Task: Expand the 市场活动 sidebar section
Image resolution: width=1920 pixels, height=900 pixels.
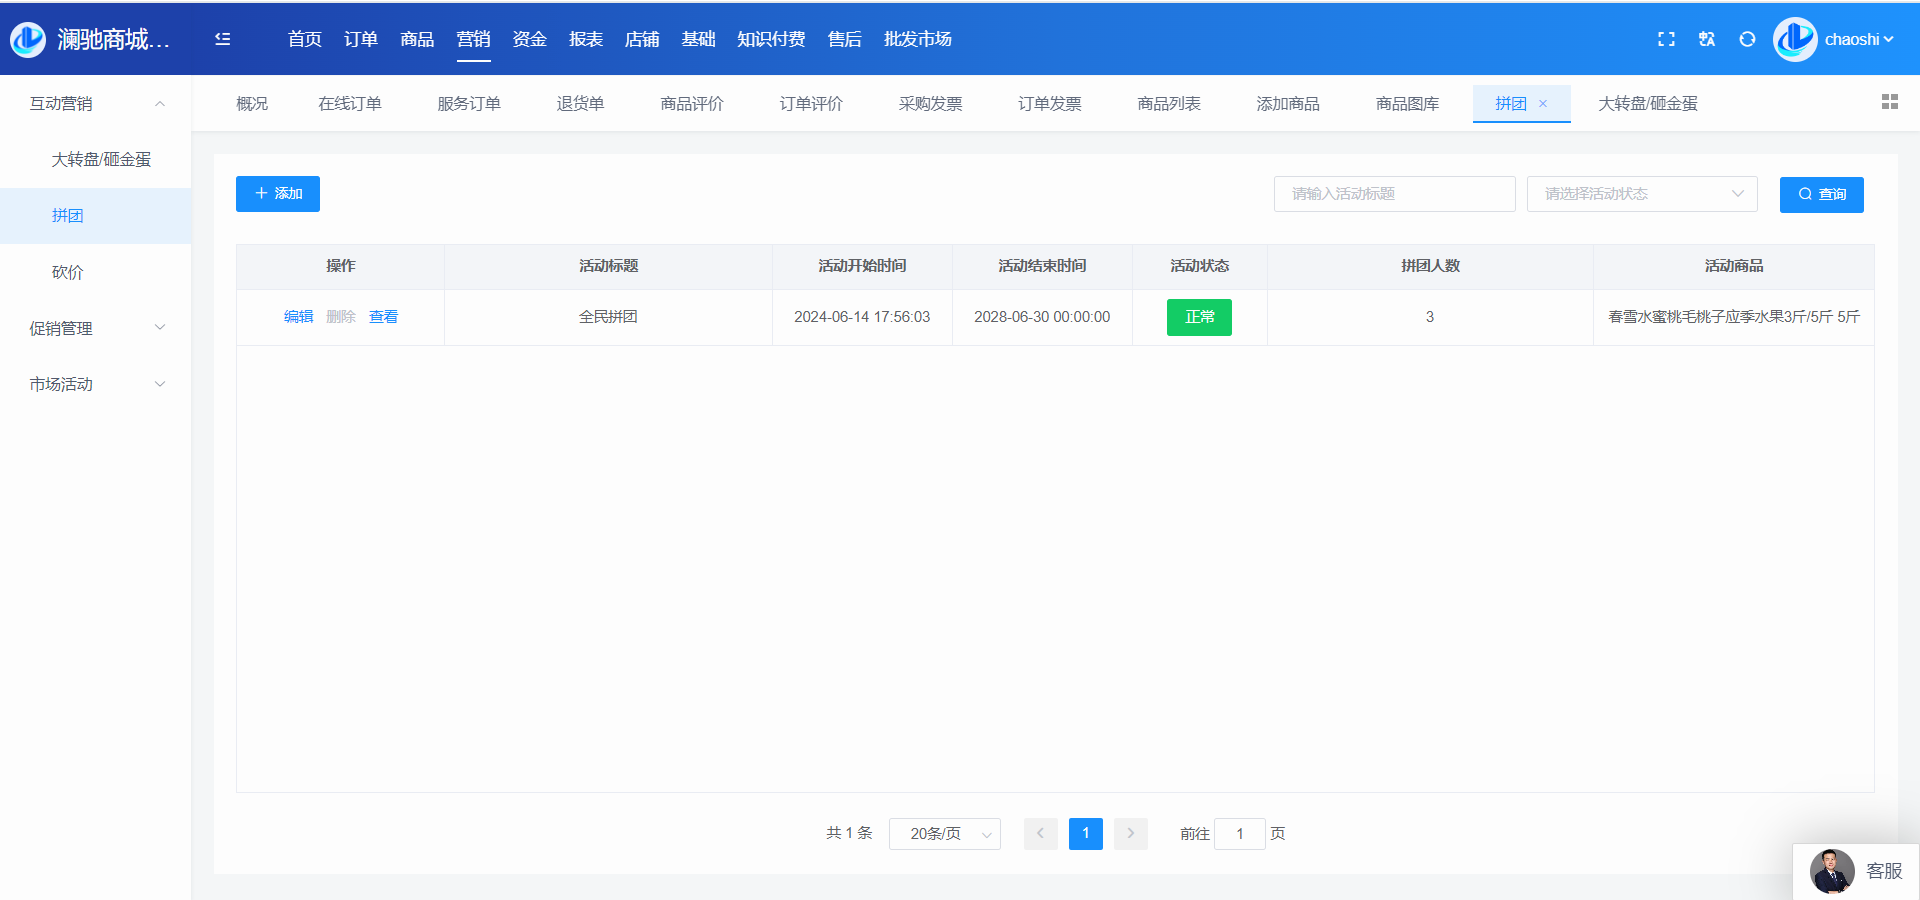Action: point(95,384)
